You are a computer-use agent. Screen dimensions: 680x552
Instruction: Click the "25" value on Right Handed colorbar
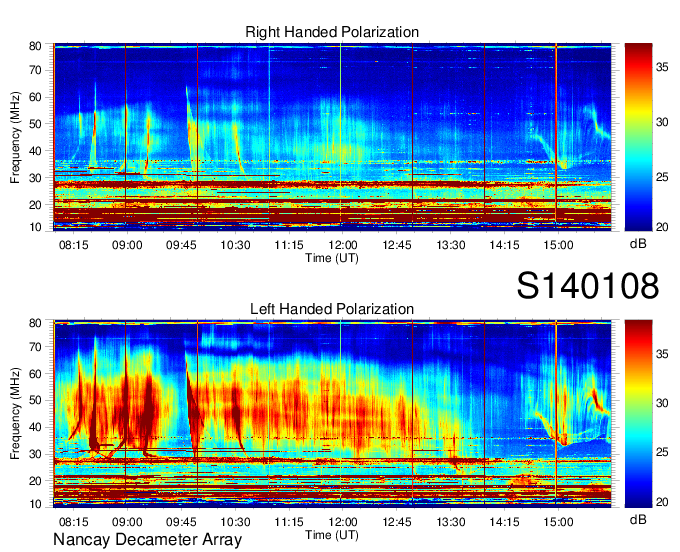[x=662, y=177]
